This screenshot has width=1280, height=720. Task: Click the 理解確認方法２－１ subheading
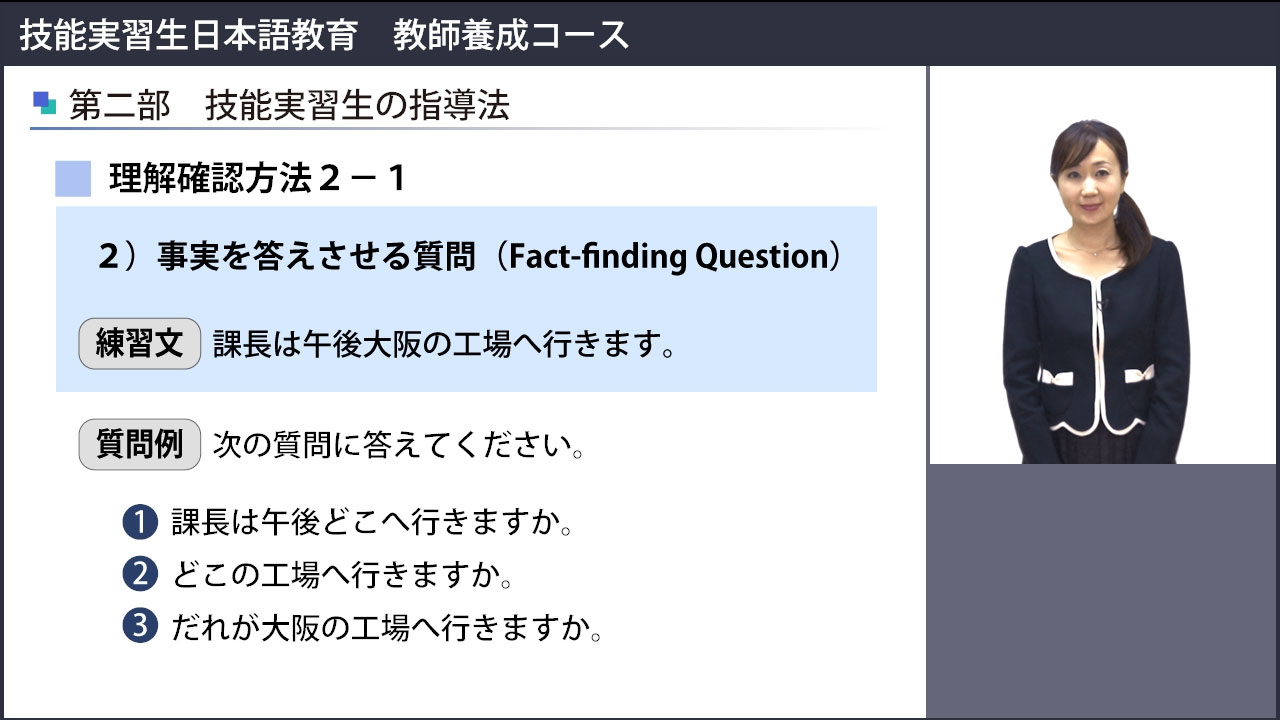(x=258, y=179)
